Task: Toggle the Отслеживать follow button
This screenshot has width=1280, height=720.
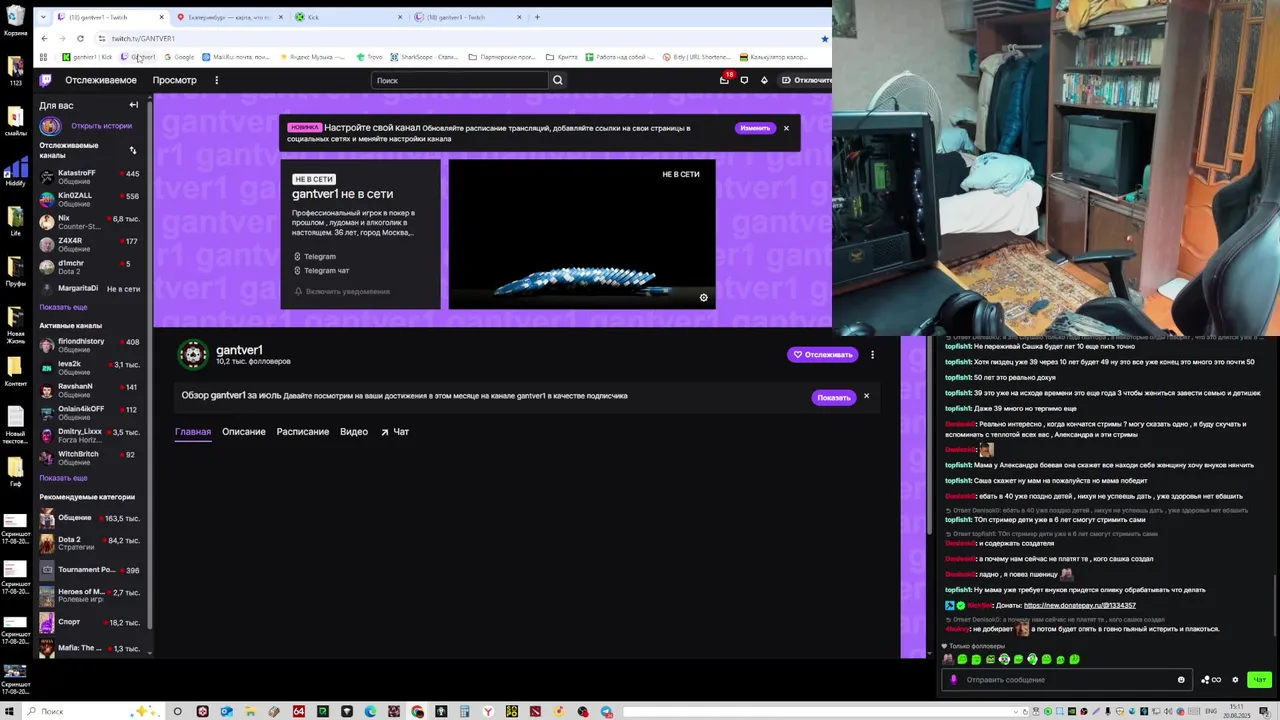Action: [823, 354]
